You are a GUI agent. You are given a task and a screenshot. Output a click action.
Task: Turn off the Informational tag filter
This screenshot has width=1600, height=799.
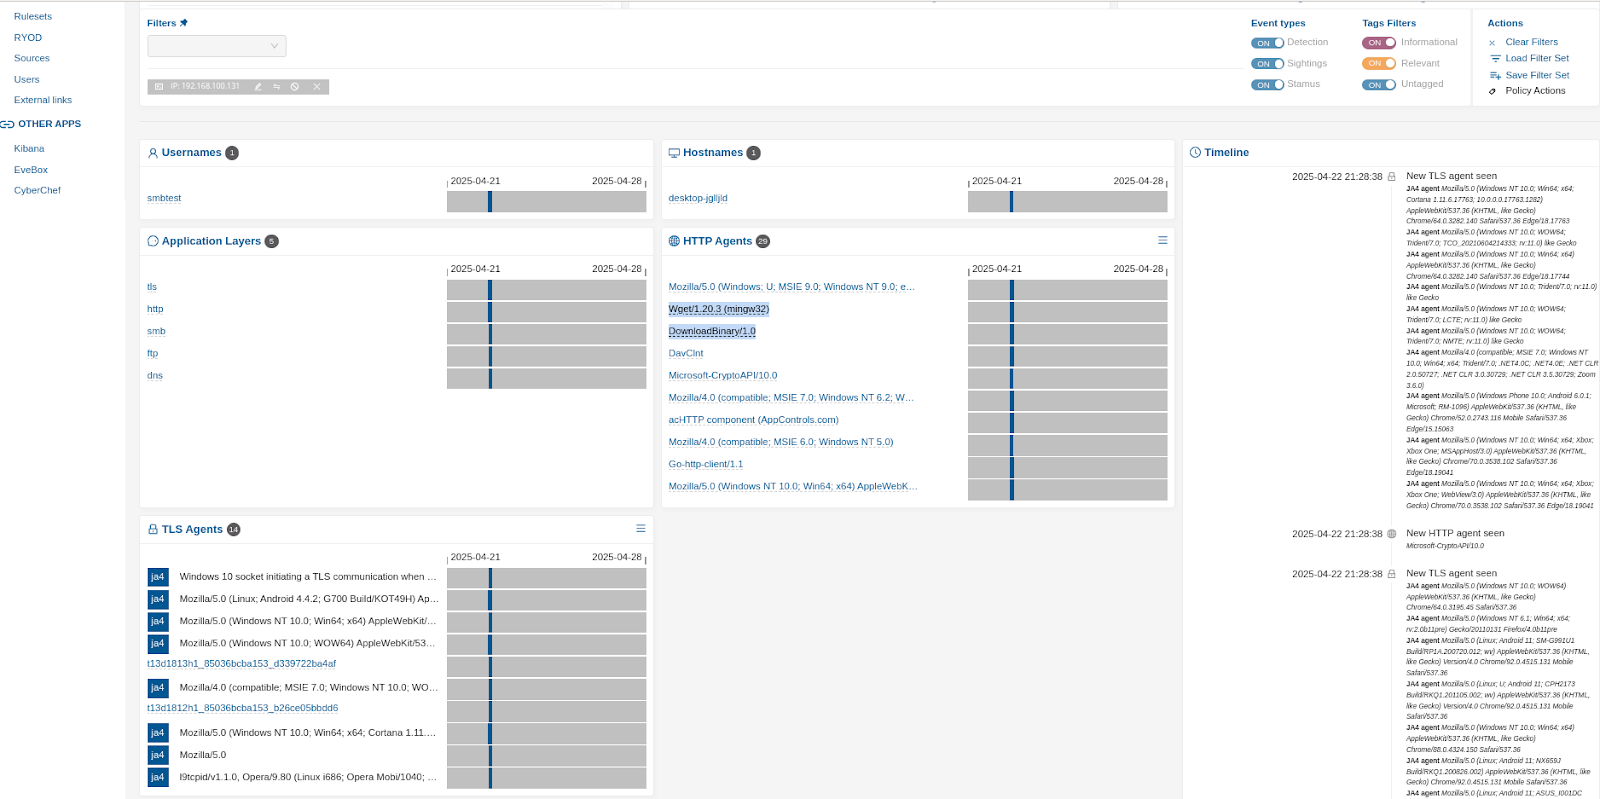click(1378, 43)
